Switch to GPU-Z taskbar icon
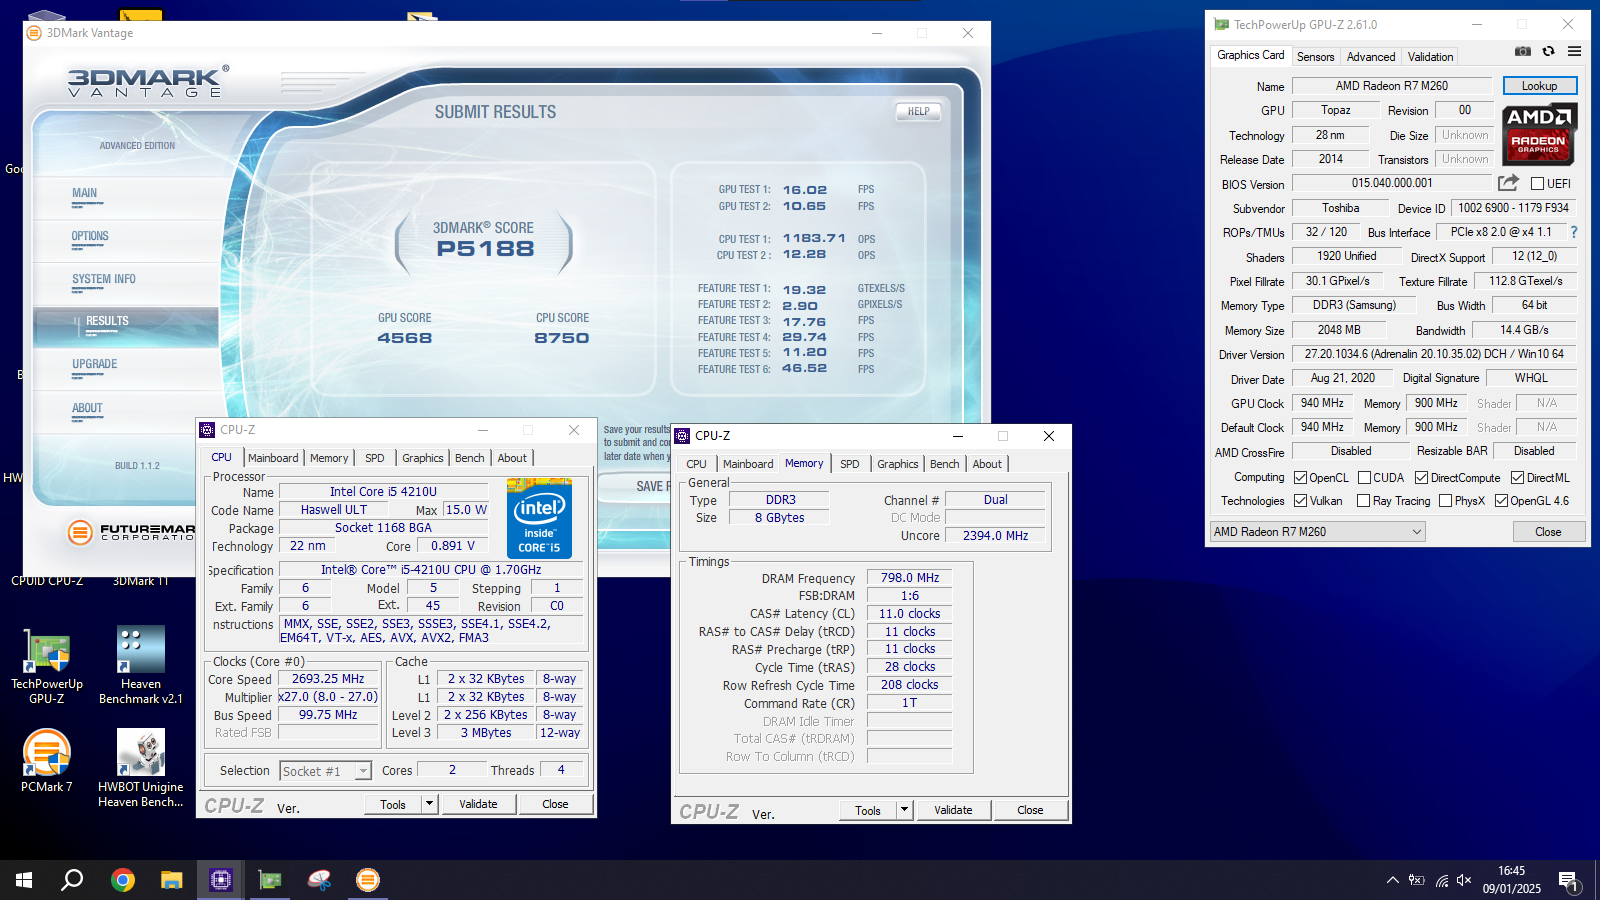1600x900 pixels. [x=270, y=880]
